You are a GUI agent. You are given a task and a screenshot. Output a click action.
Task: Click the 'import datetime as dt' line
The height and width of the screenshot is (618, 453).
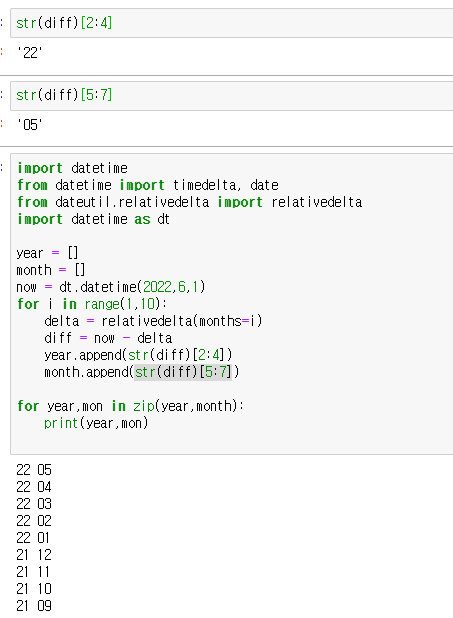click(x=93, y=219)
